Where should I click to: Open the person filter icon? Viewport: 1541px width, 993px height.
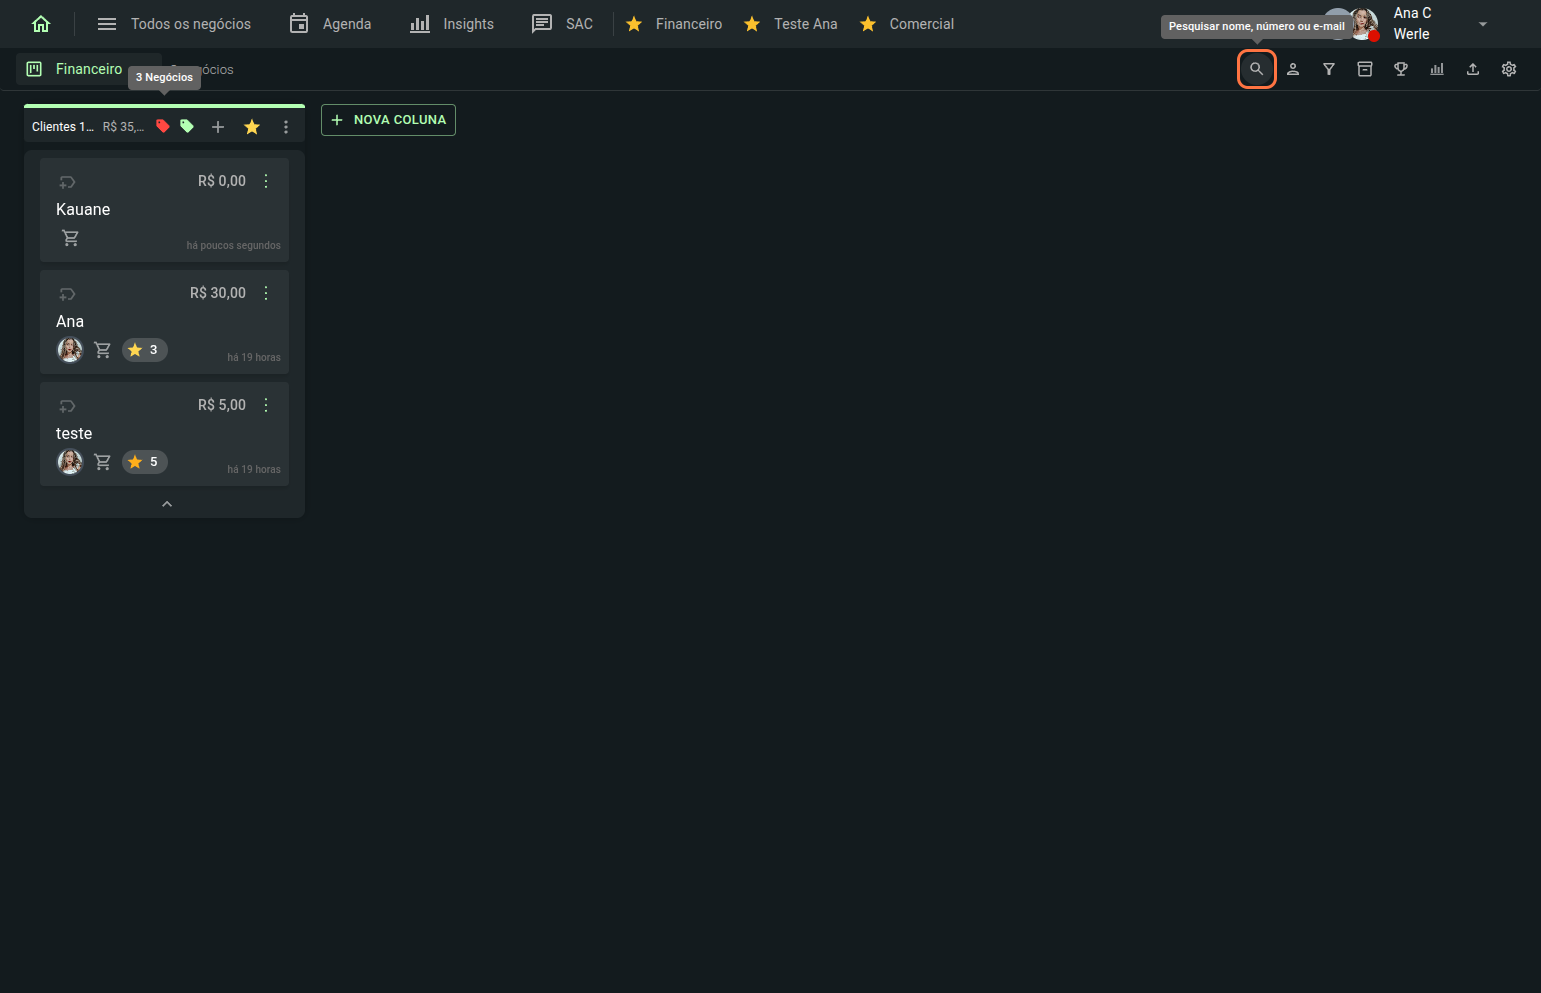coord(1293,69)
